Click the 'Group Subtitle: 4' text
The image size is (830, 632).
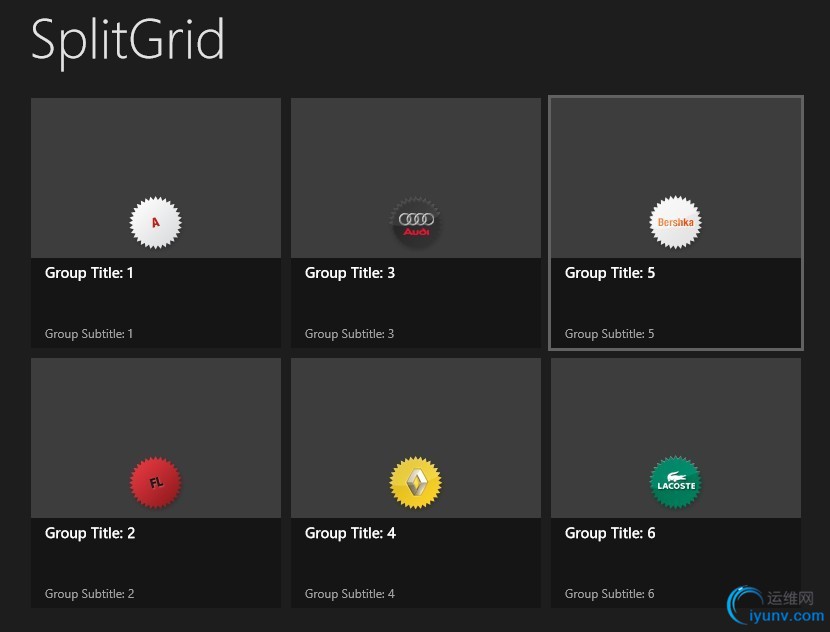tap(350, 594)
